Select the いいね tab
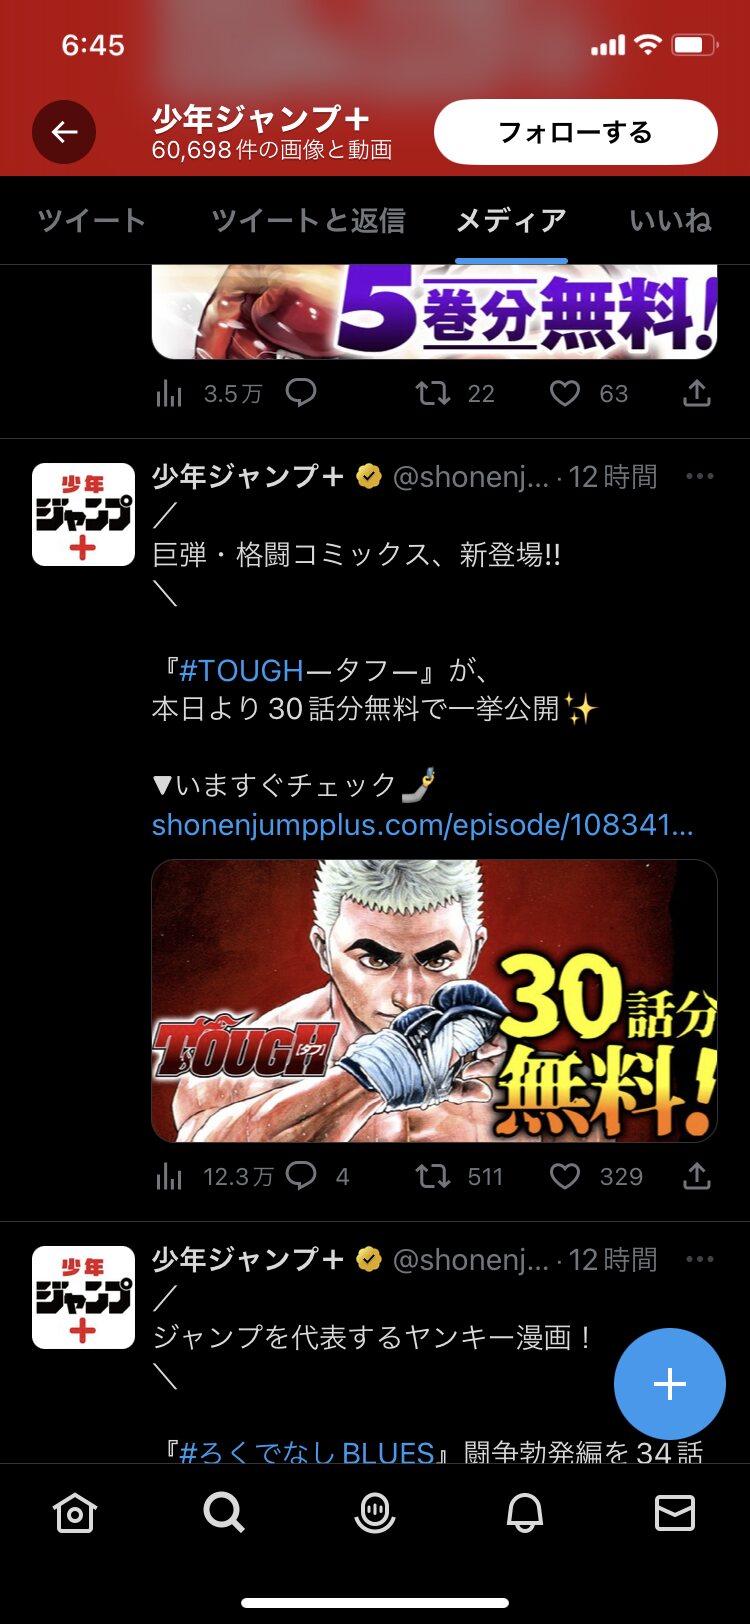Screen dimensions: 750x1624 click(x=670, y=220)
